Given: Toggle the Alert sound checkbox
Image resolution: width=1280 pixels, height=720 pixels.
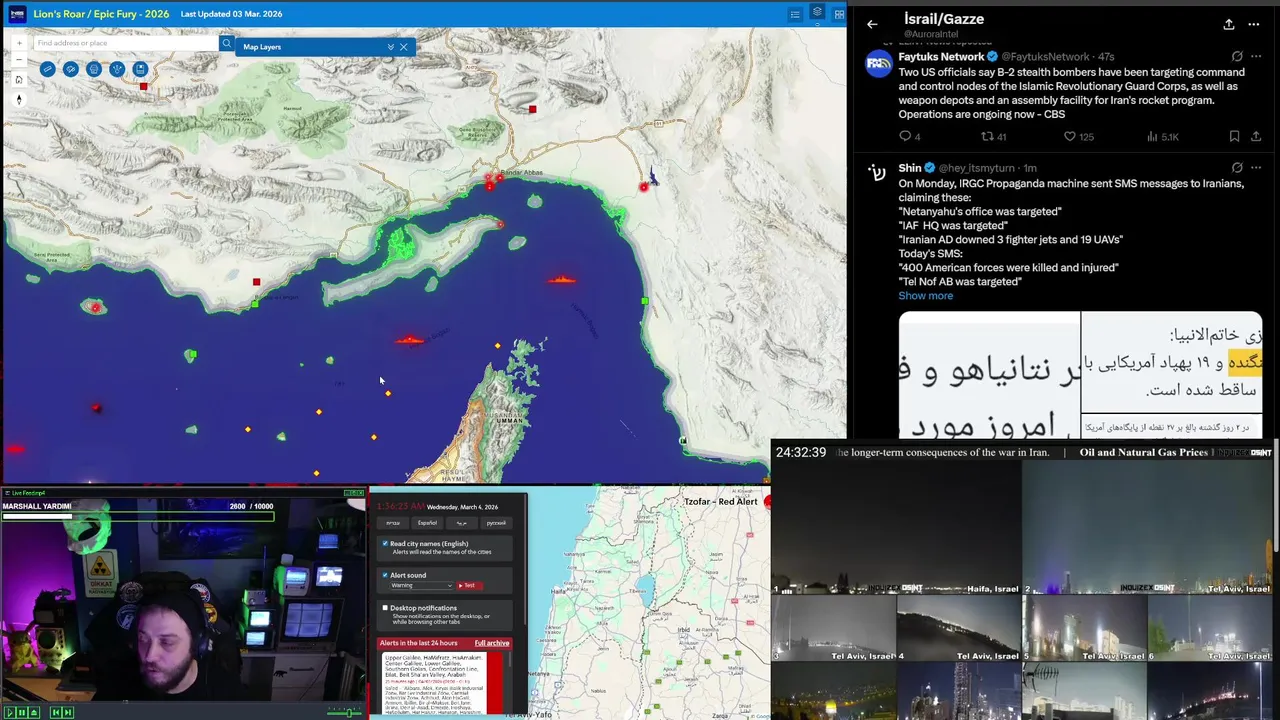Looking at the screenshot, I should (385, 575).
